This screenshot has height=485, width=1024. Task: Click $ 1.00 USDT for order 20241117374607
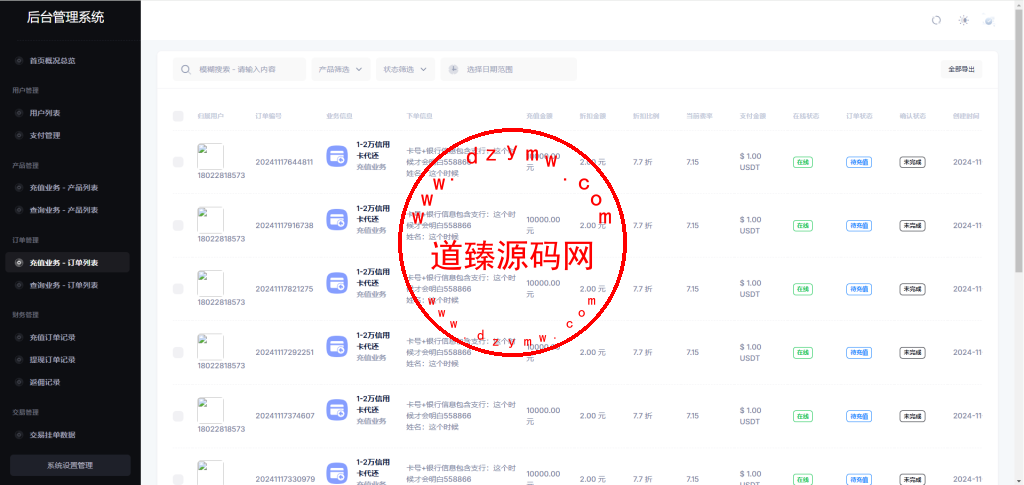click(751, 416)
